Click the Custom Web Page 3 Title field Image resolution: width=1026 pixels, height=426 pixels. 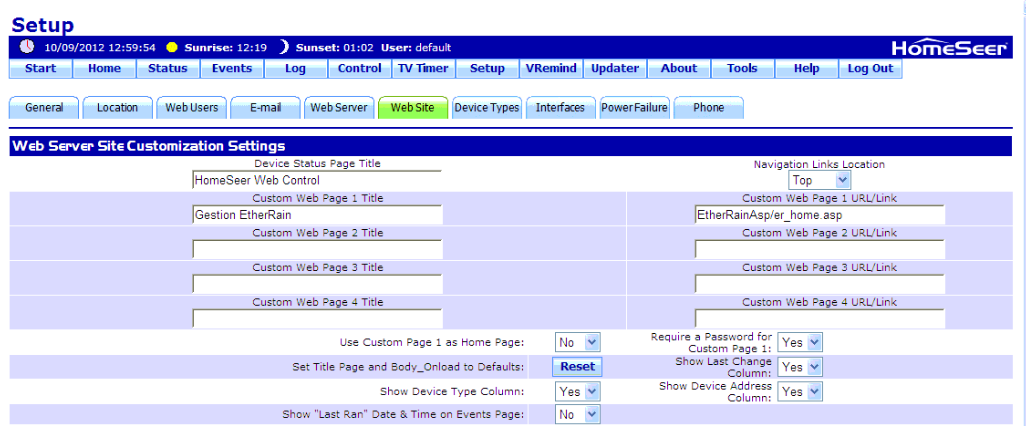click(x=317, y=284)
